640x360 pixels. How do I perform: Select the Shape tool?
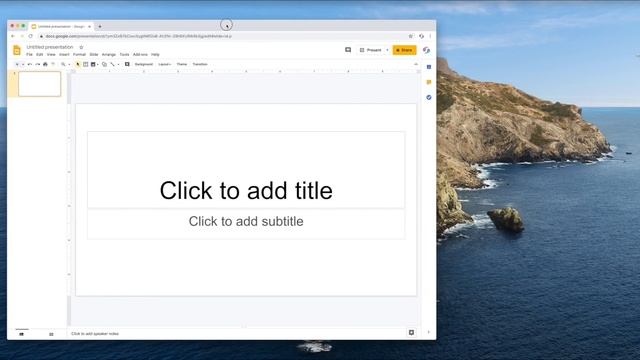[104, 64]
